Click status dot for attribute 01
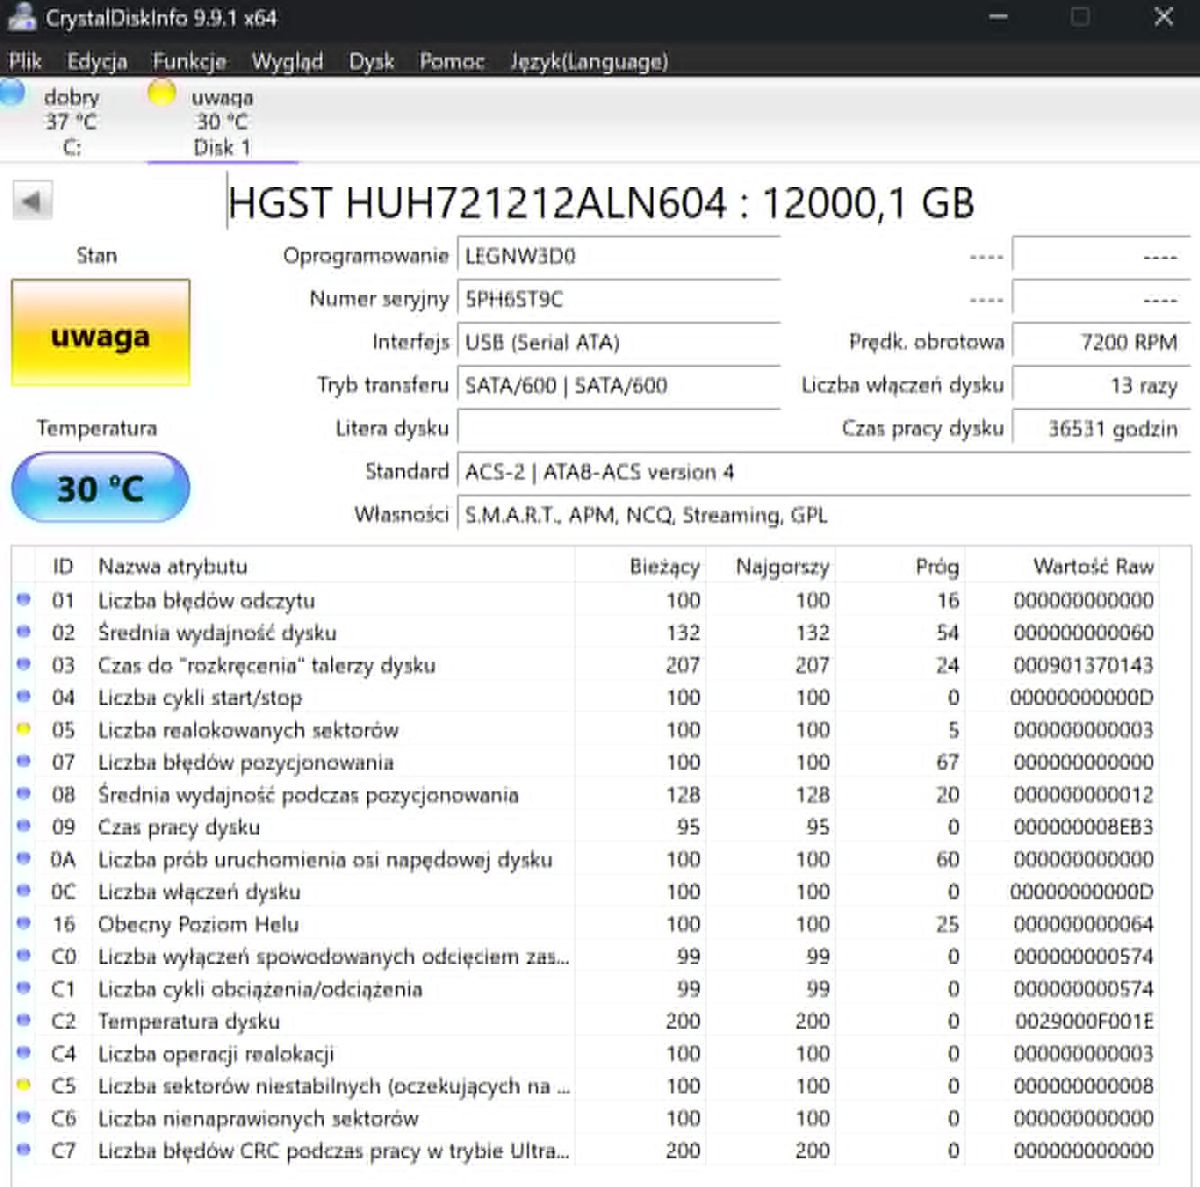The width and height of the screenshot is (1200, 1187). point(23,600)
